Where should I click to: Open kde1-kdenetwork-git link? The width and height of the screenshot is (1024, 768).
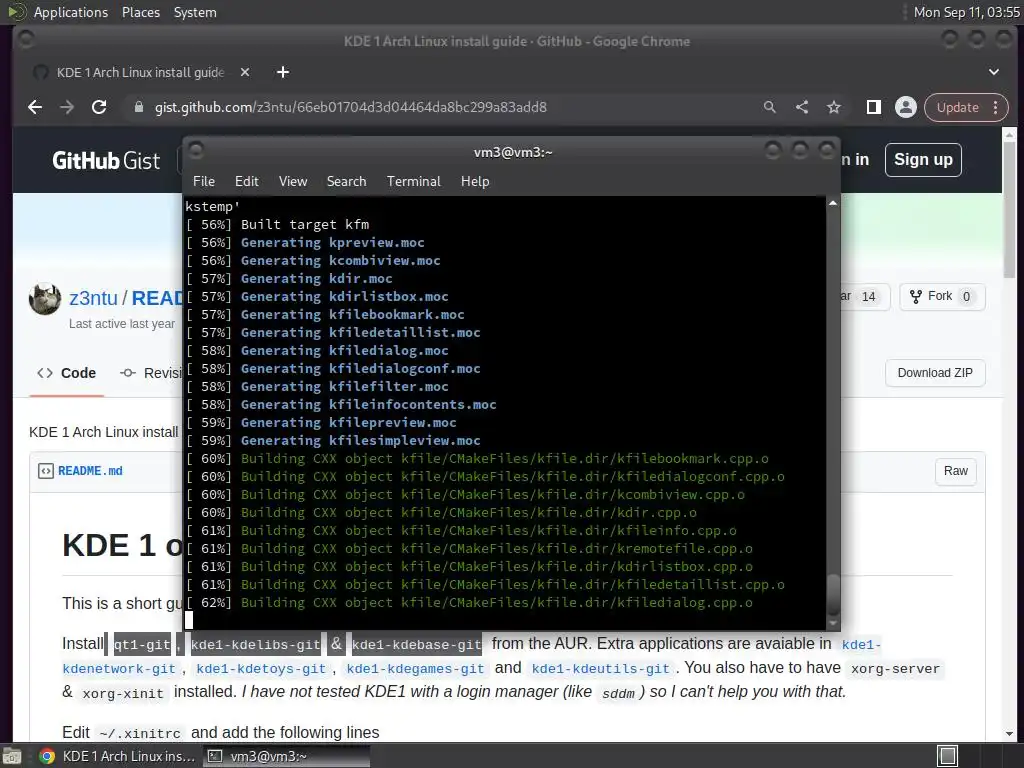click(119, 669)
